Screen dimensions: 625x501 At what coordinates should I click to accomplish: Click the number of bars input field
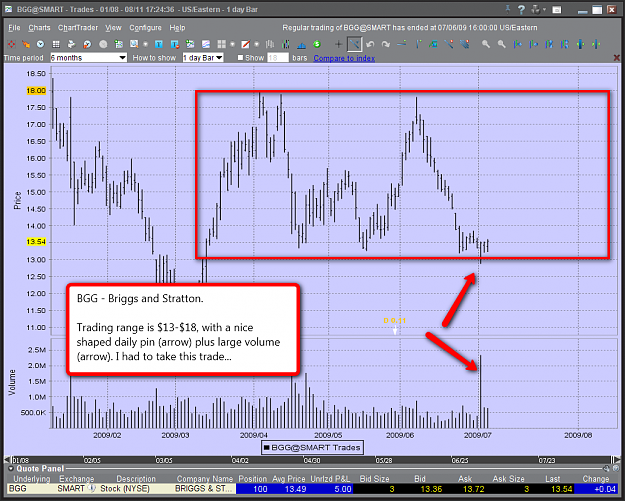pyautogui.click(x=277, y=58)
